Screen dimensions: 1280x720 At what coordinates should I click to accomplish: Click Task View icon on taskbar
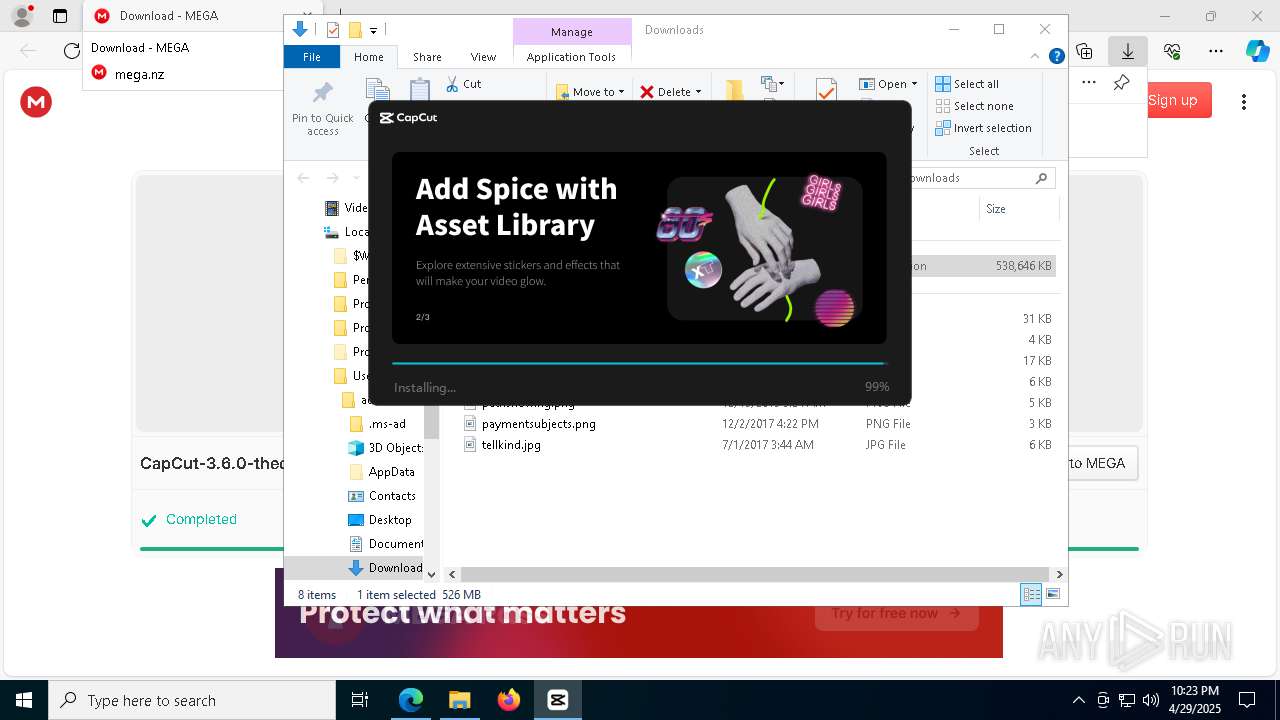click(360, 700)
